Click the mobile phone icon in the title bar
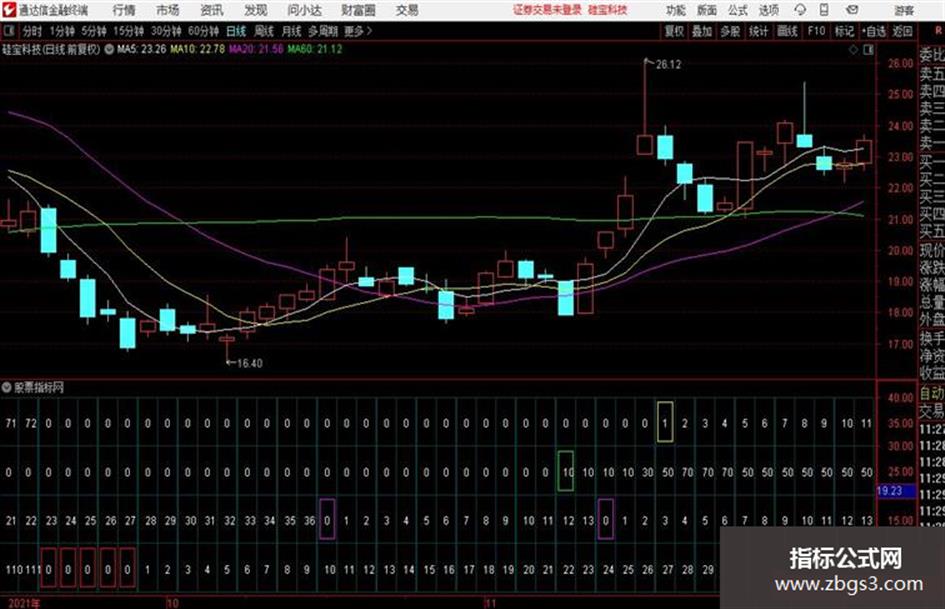 pyautogui.click(x=824, y=10)
